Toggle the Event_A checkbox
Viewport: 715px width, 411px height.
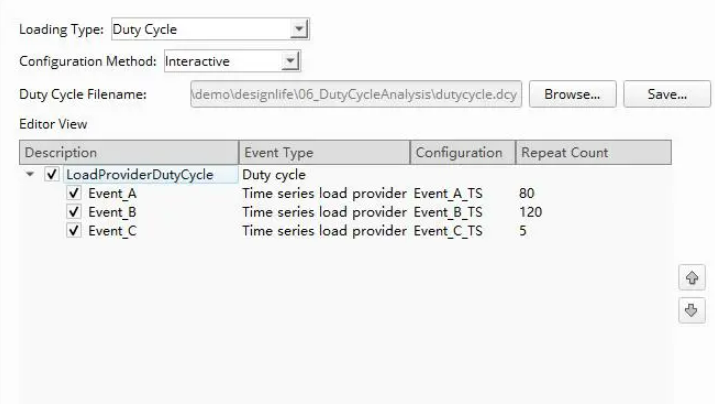(73, 193)
